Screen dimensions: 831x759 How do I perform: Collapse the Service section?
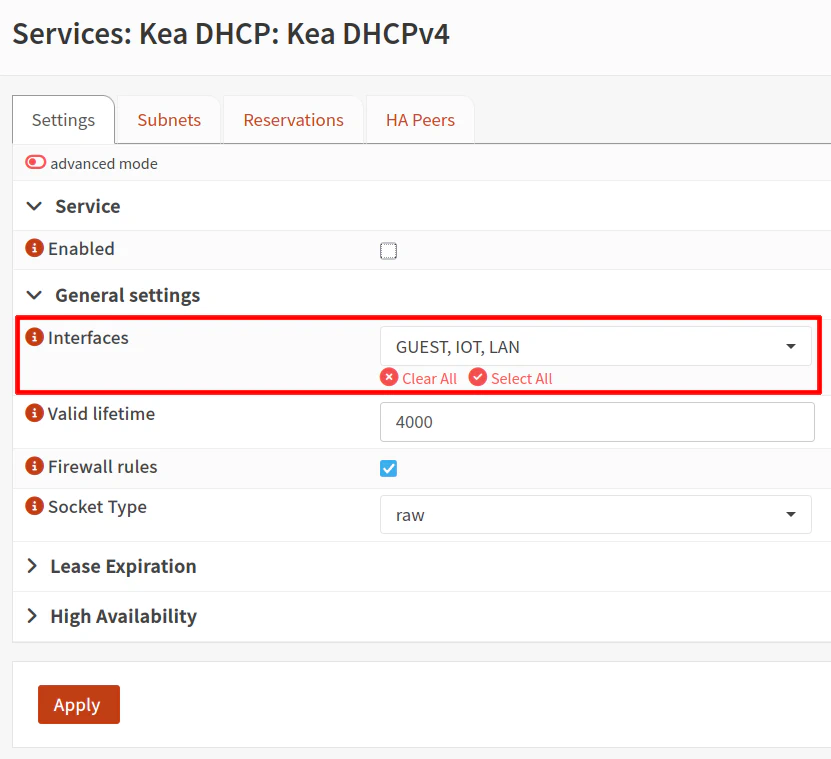pos(34,206)
